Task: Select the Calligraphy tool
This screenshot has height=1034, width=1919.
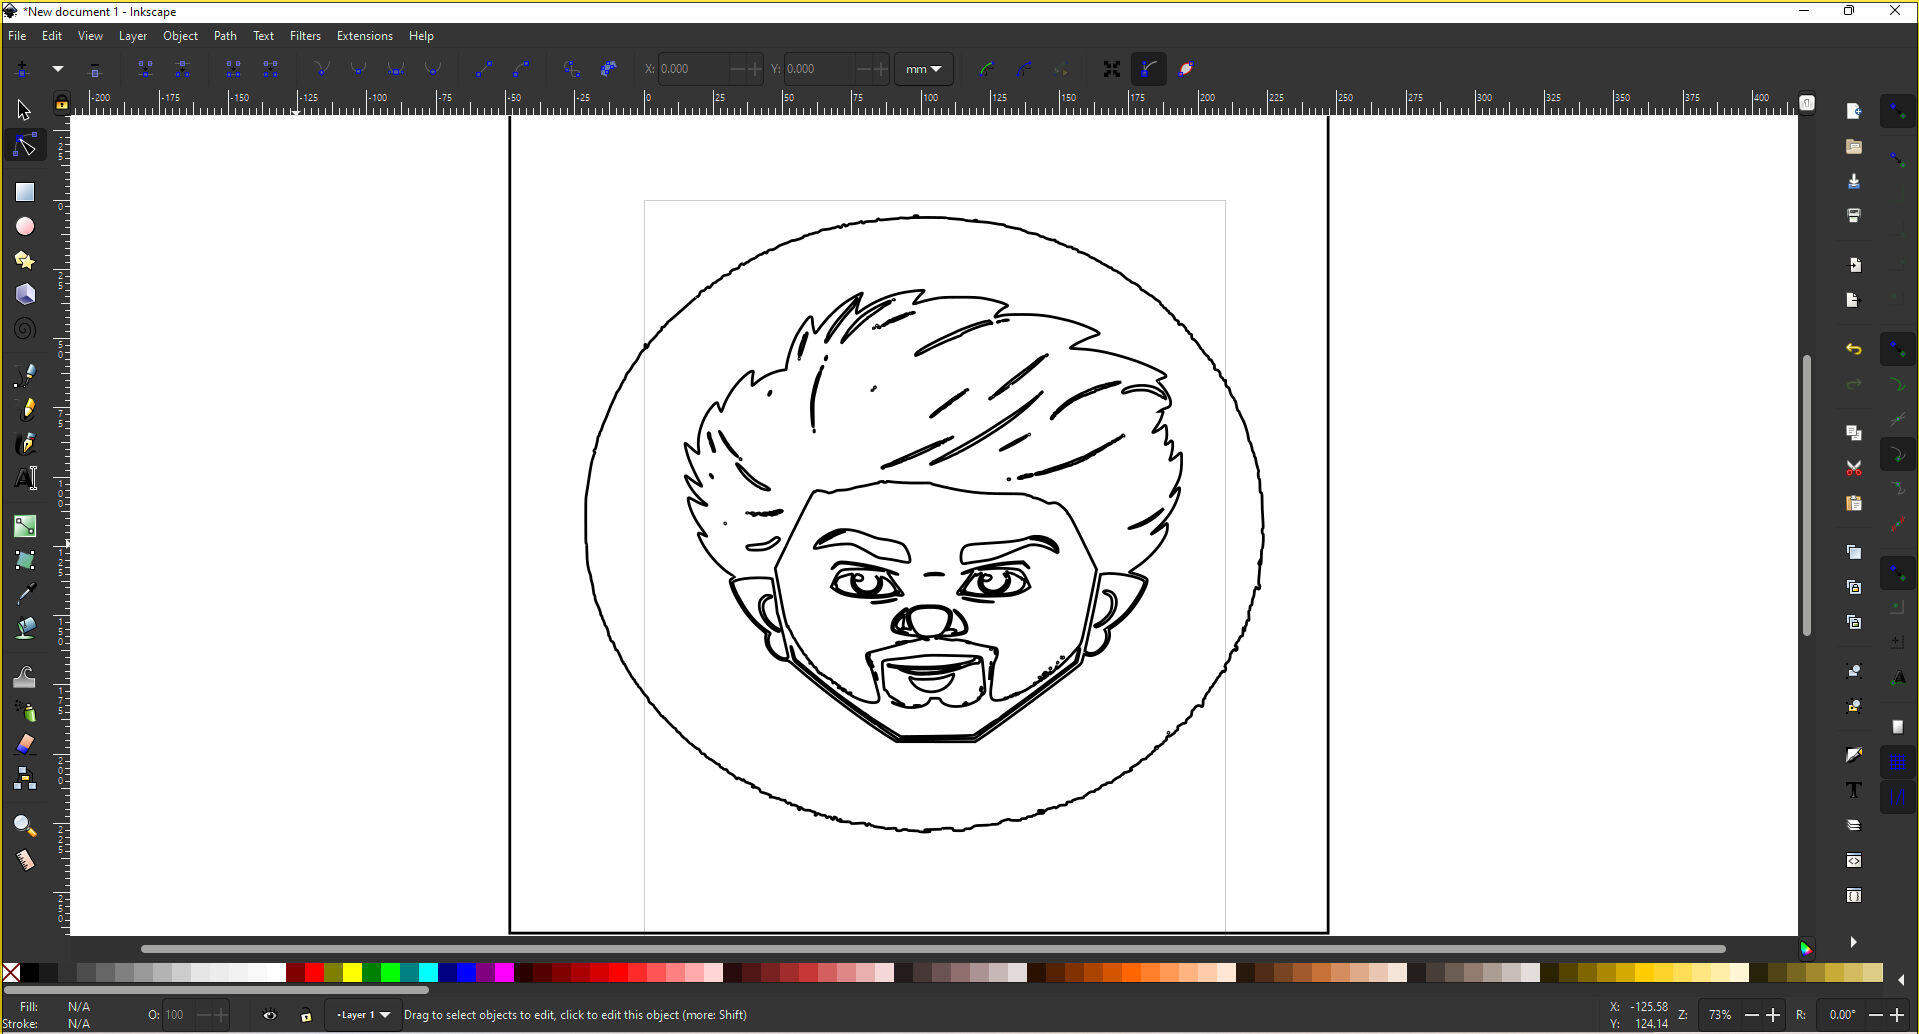Action: pos(24,443)
